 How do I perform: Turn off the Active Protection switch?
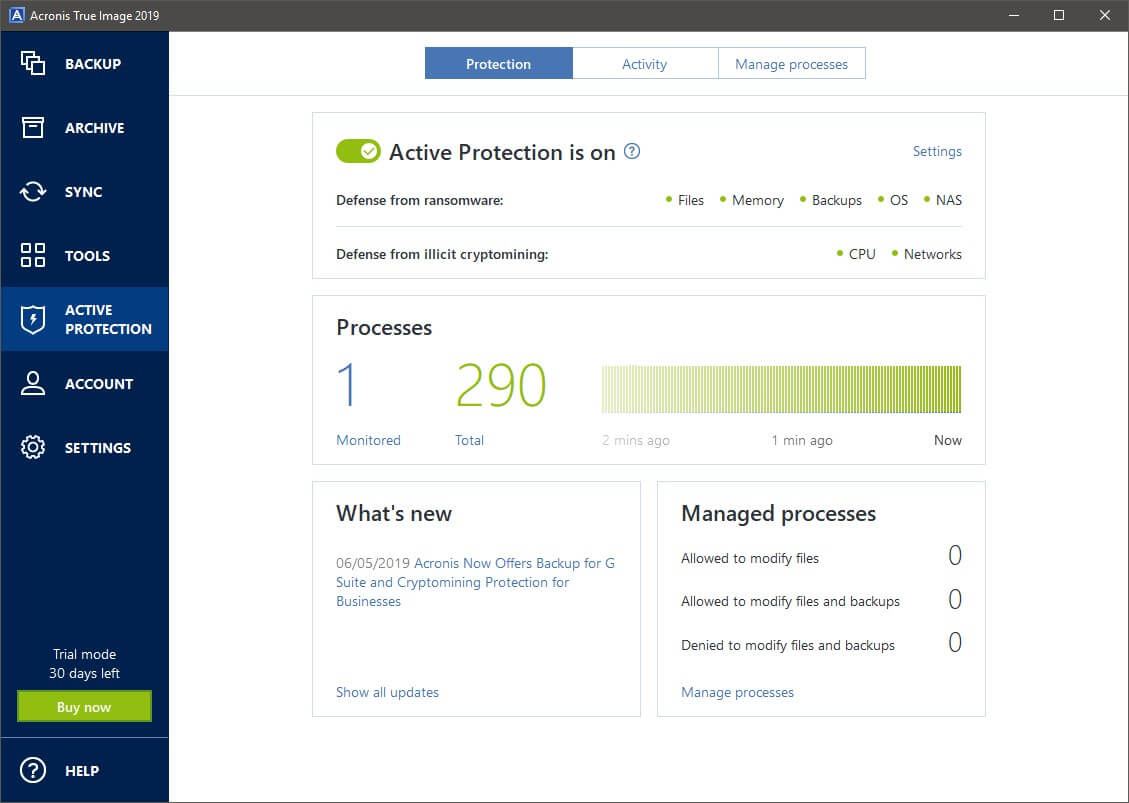[358, 151]
